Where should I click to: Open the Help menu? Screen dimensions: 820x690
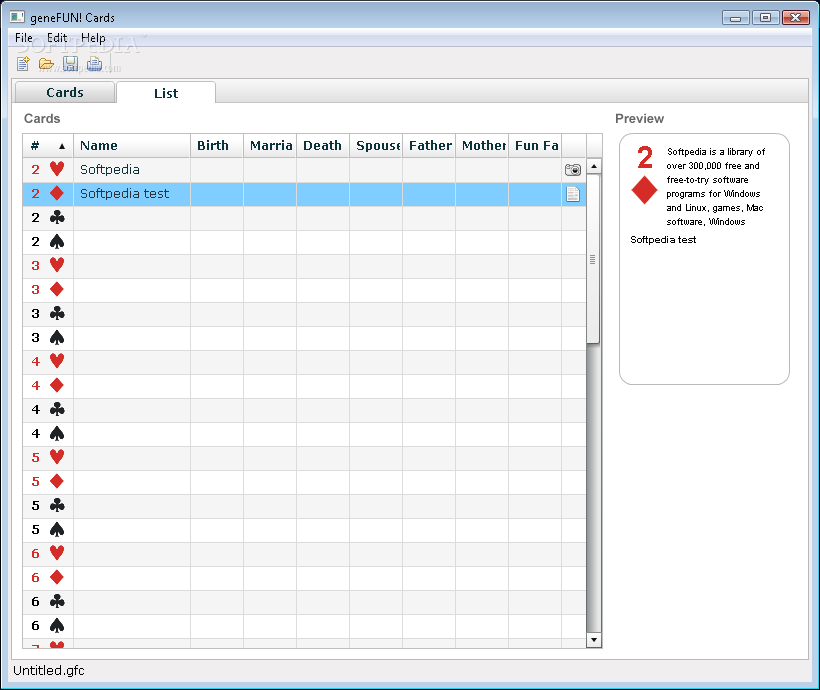point(93,38)
